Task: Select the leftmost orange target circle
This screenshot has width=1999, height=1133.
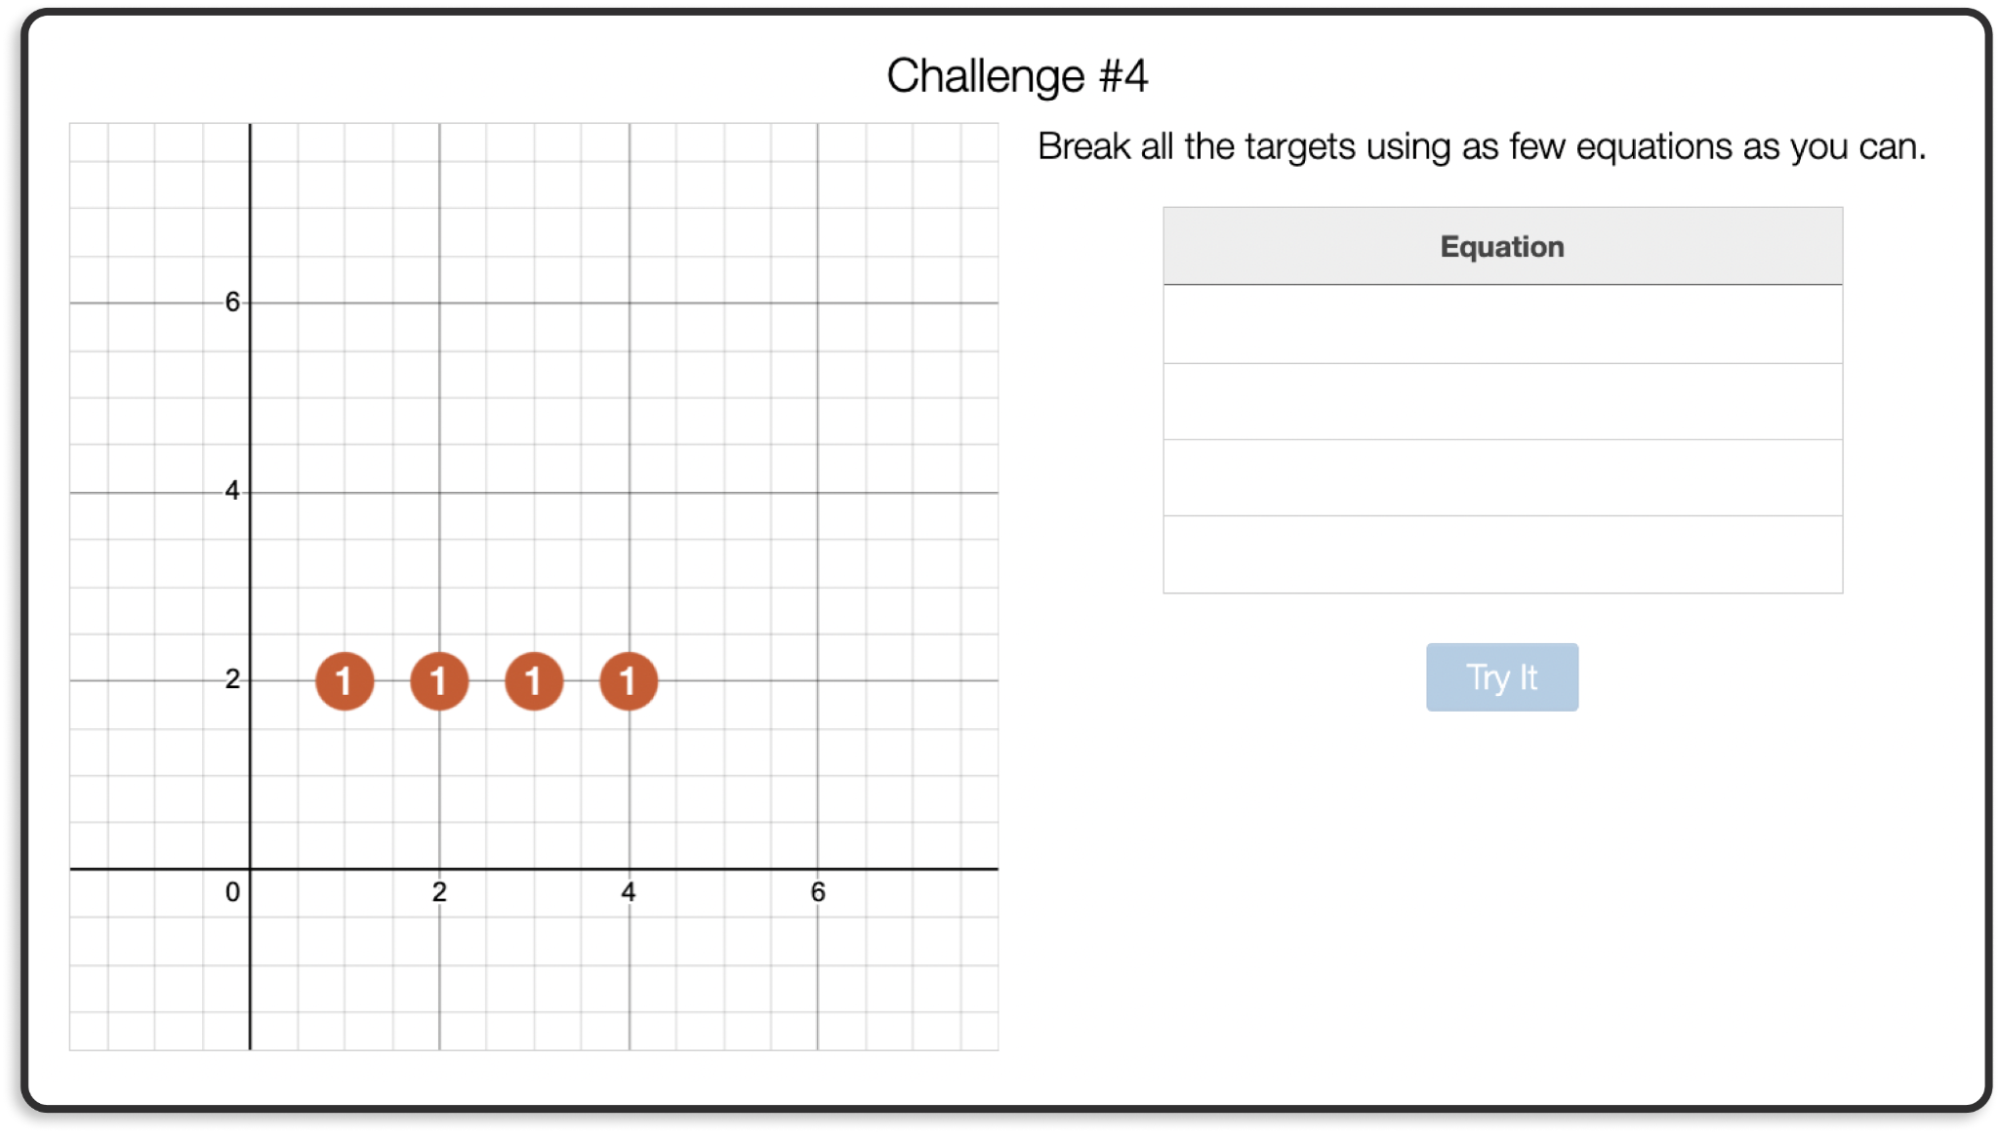Action: pos(345,680)
